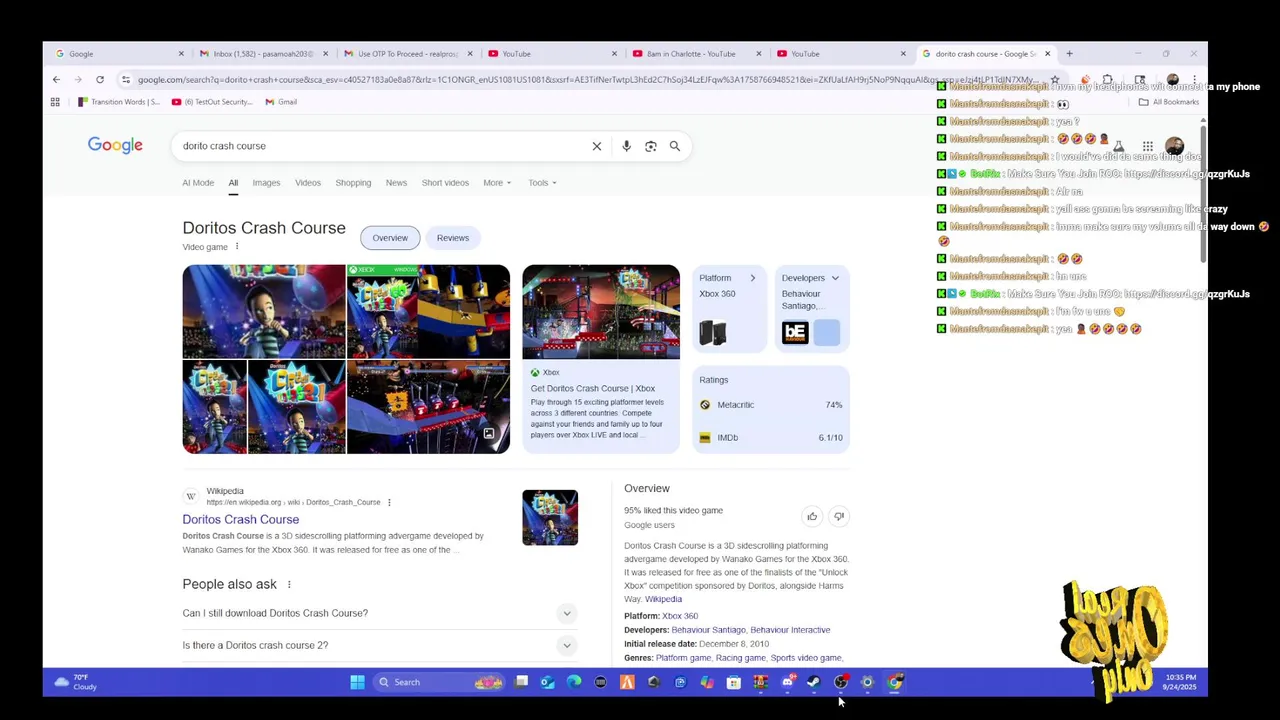Click the Wikipedia result game thumbnail

[x=550, y=517]
